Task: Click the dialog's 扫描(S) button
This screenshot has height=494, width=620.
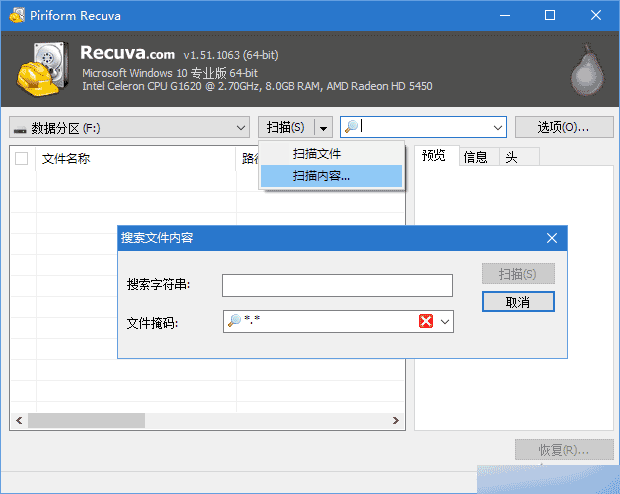Action: pos(518,274)
